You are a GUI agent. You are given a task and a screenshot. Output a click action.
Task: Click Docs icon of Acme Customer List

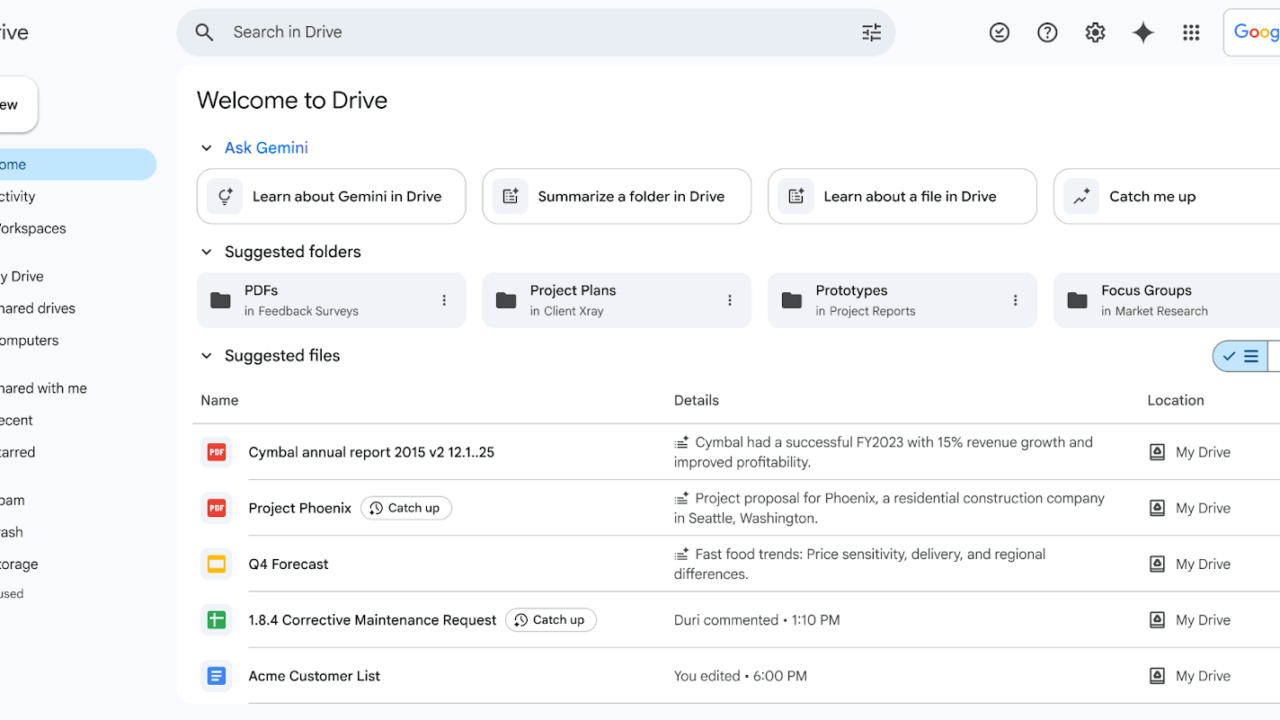216,676
